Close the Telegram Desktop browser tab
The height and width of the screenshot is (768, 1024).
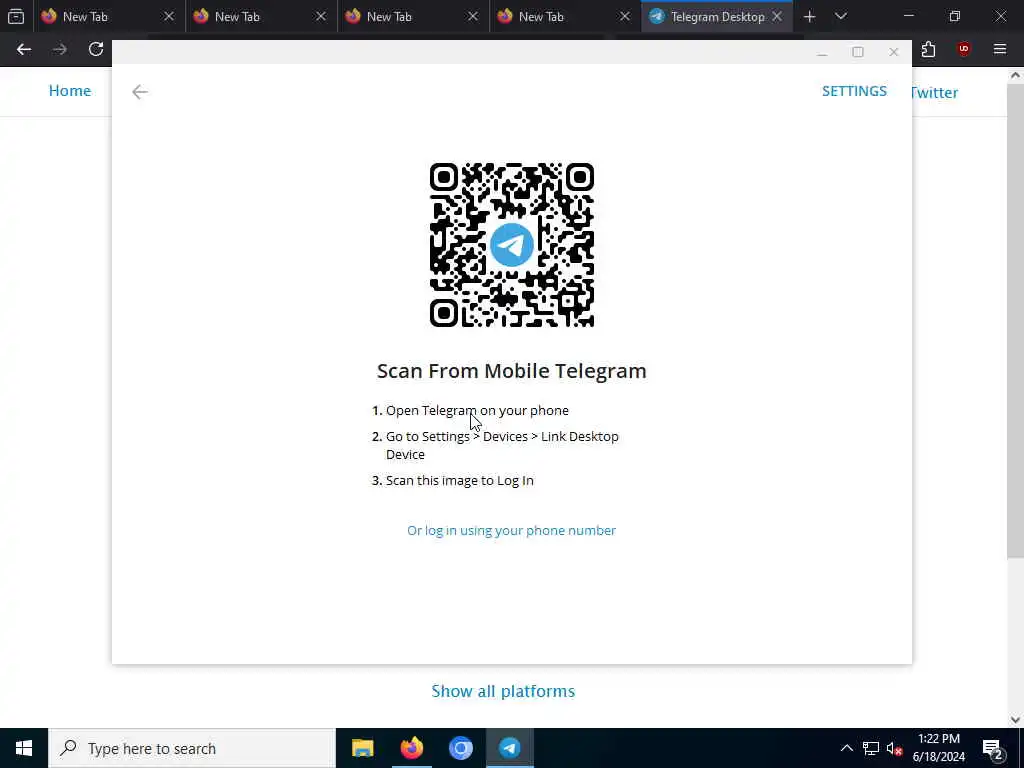(x=777, y=16)
